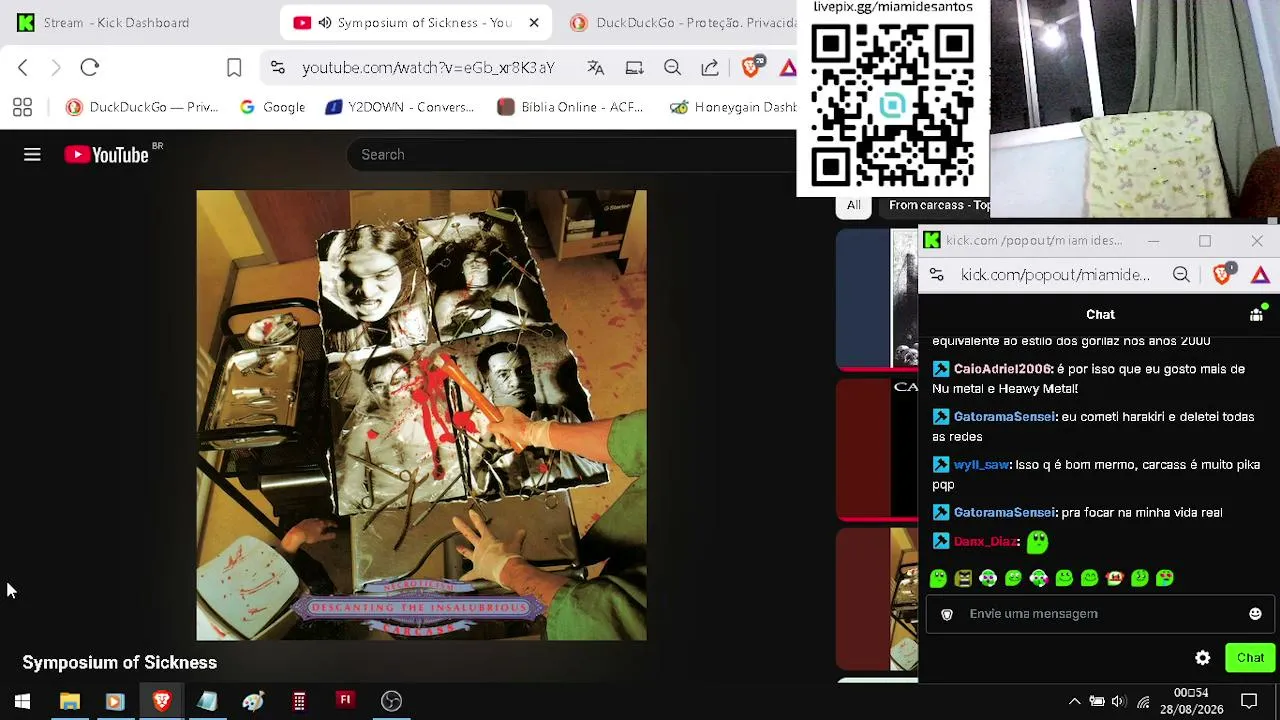
Task: Open the DuckDuckGo bookmark
Action: (x=142, y=107)
